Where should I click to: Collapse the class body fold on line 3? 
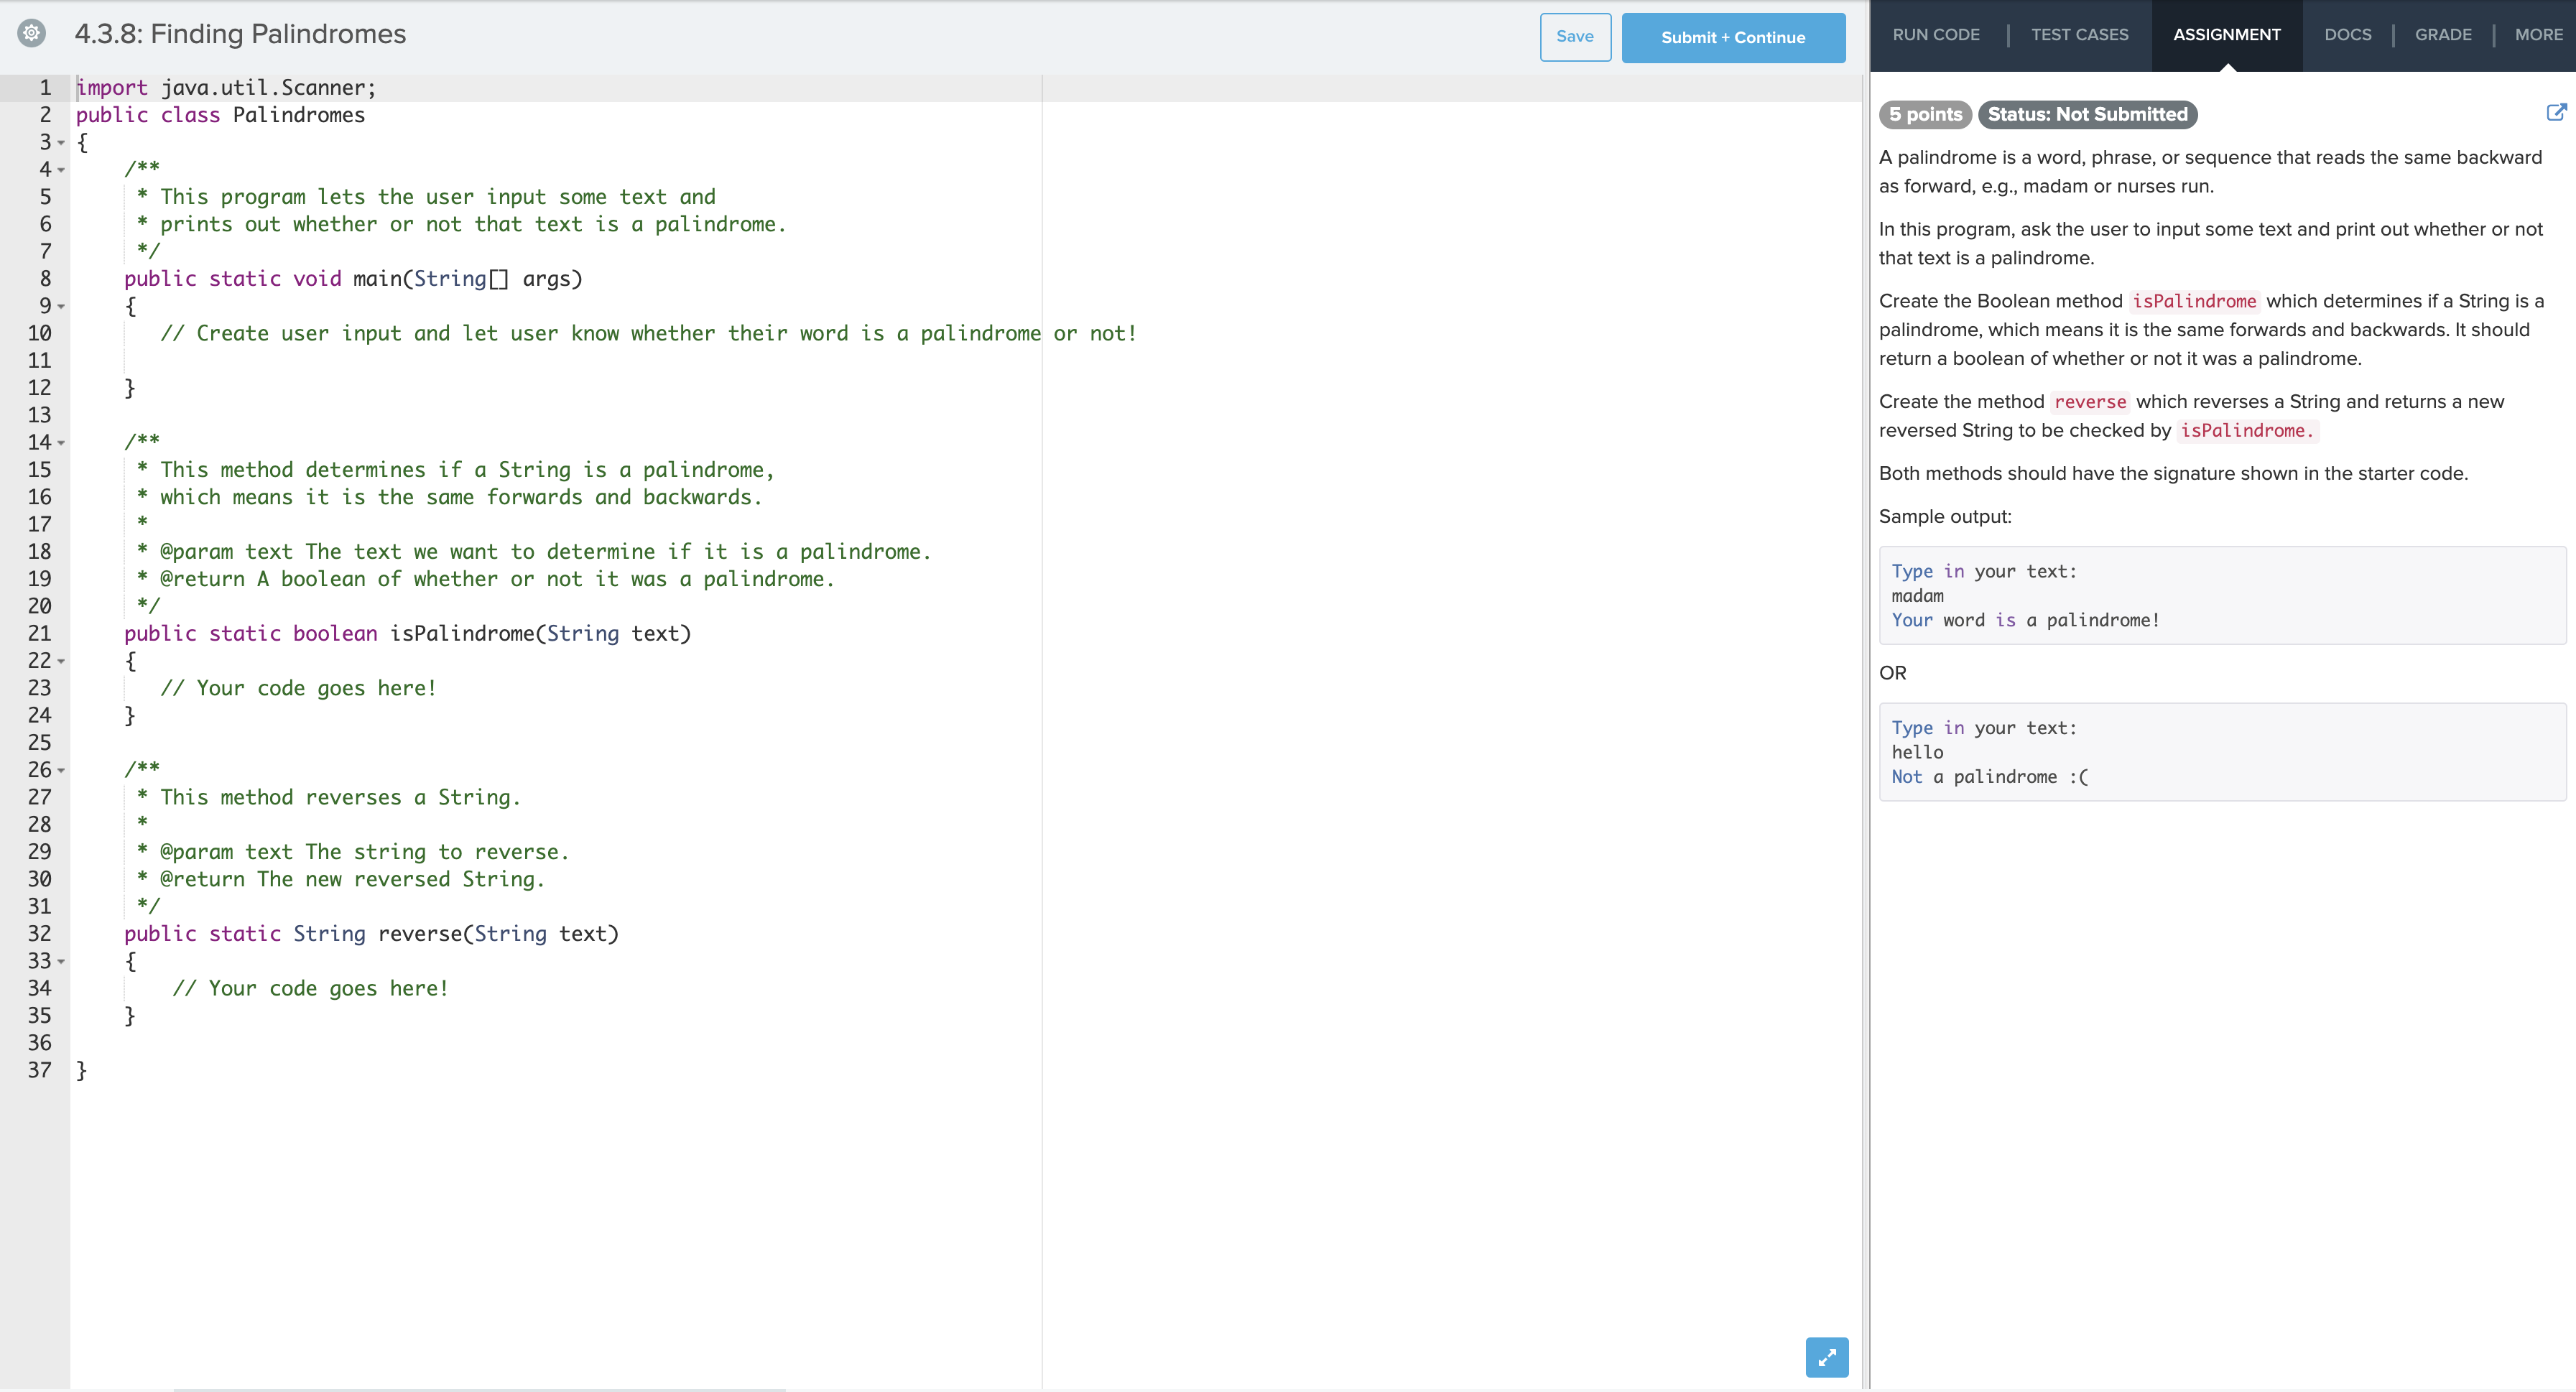61,143
